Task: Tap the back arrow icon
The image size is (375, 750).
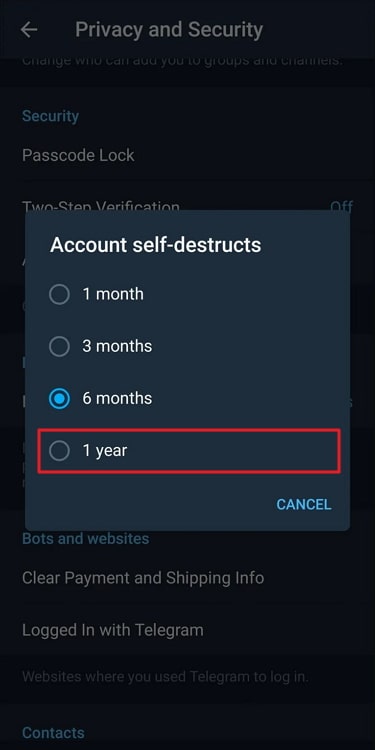Action: [29, 30]
